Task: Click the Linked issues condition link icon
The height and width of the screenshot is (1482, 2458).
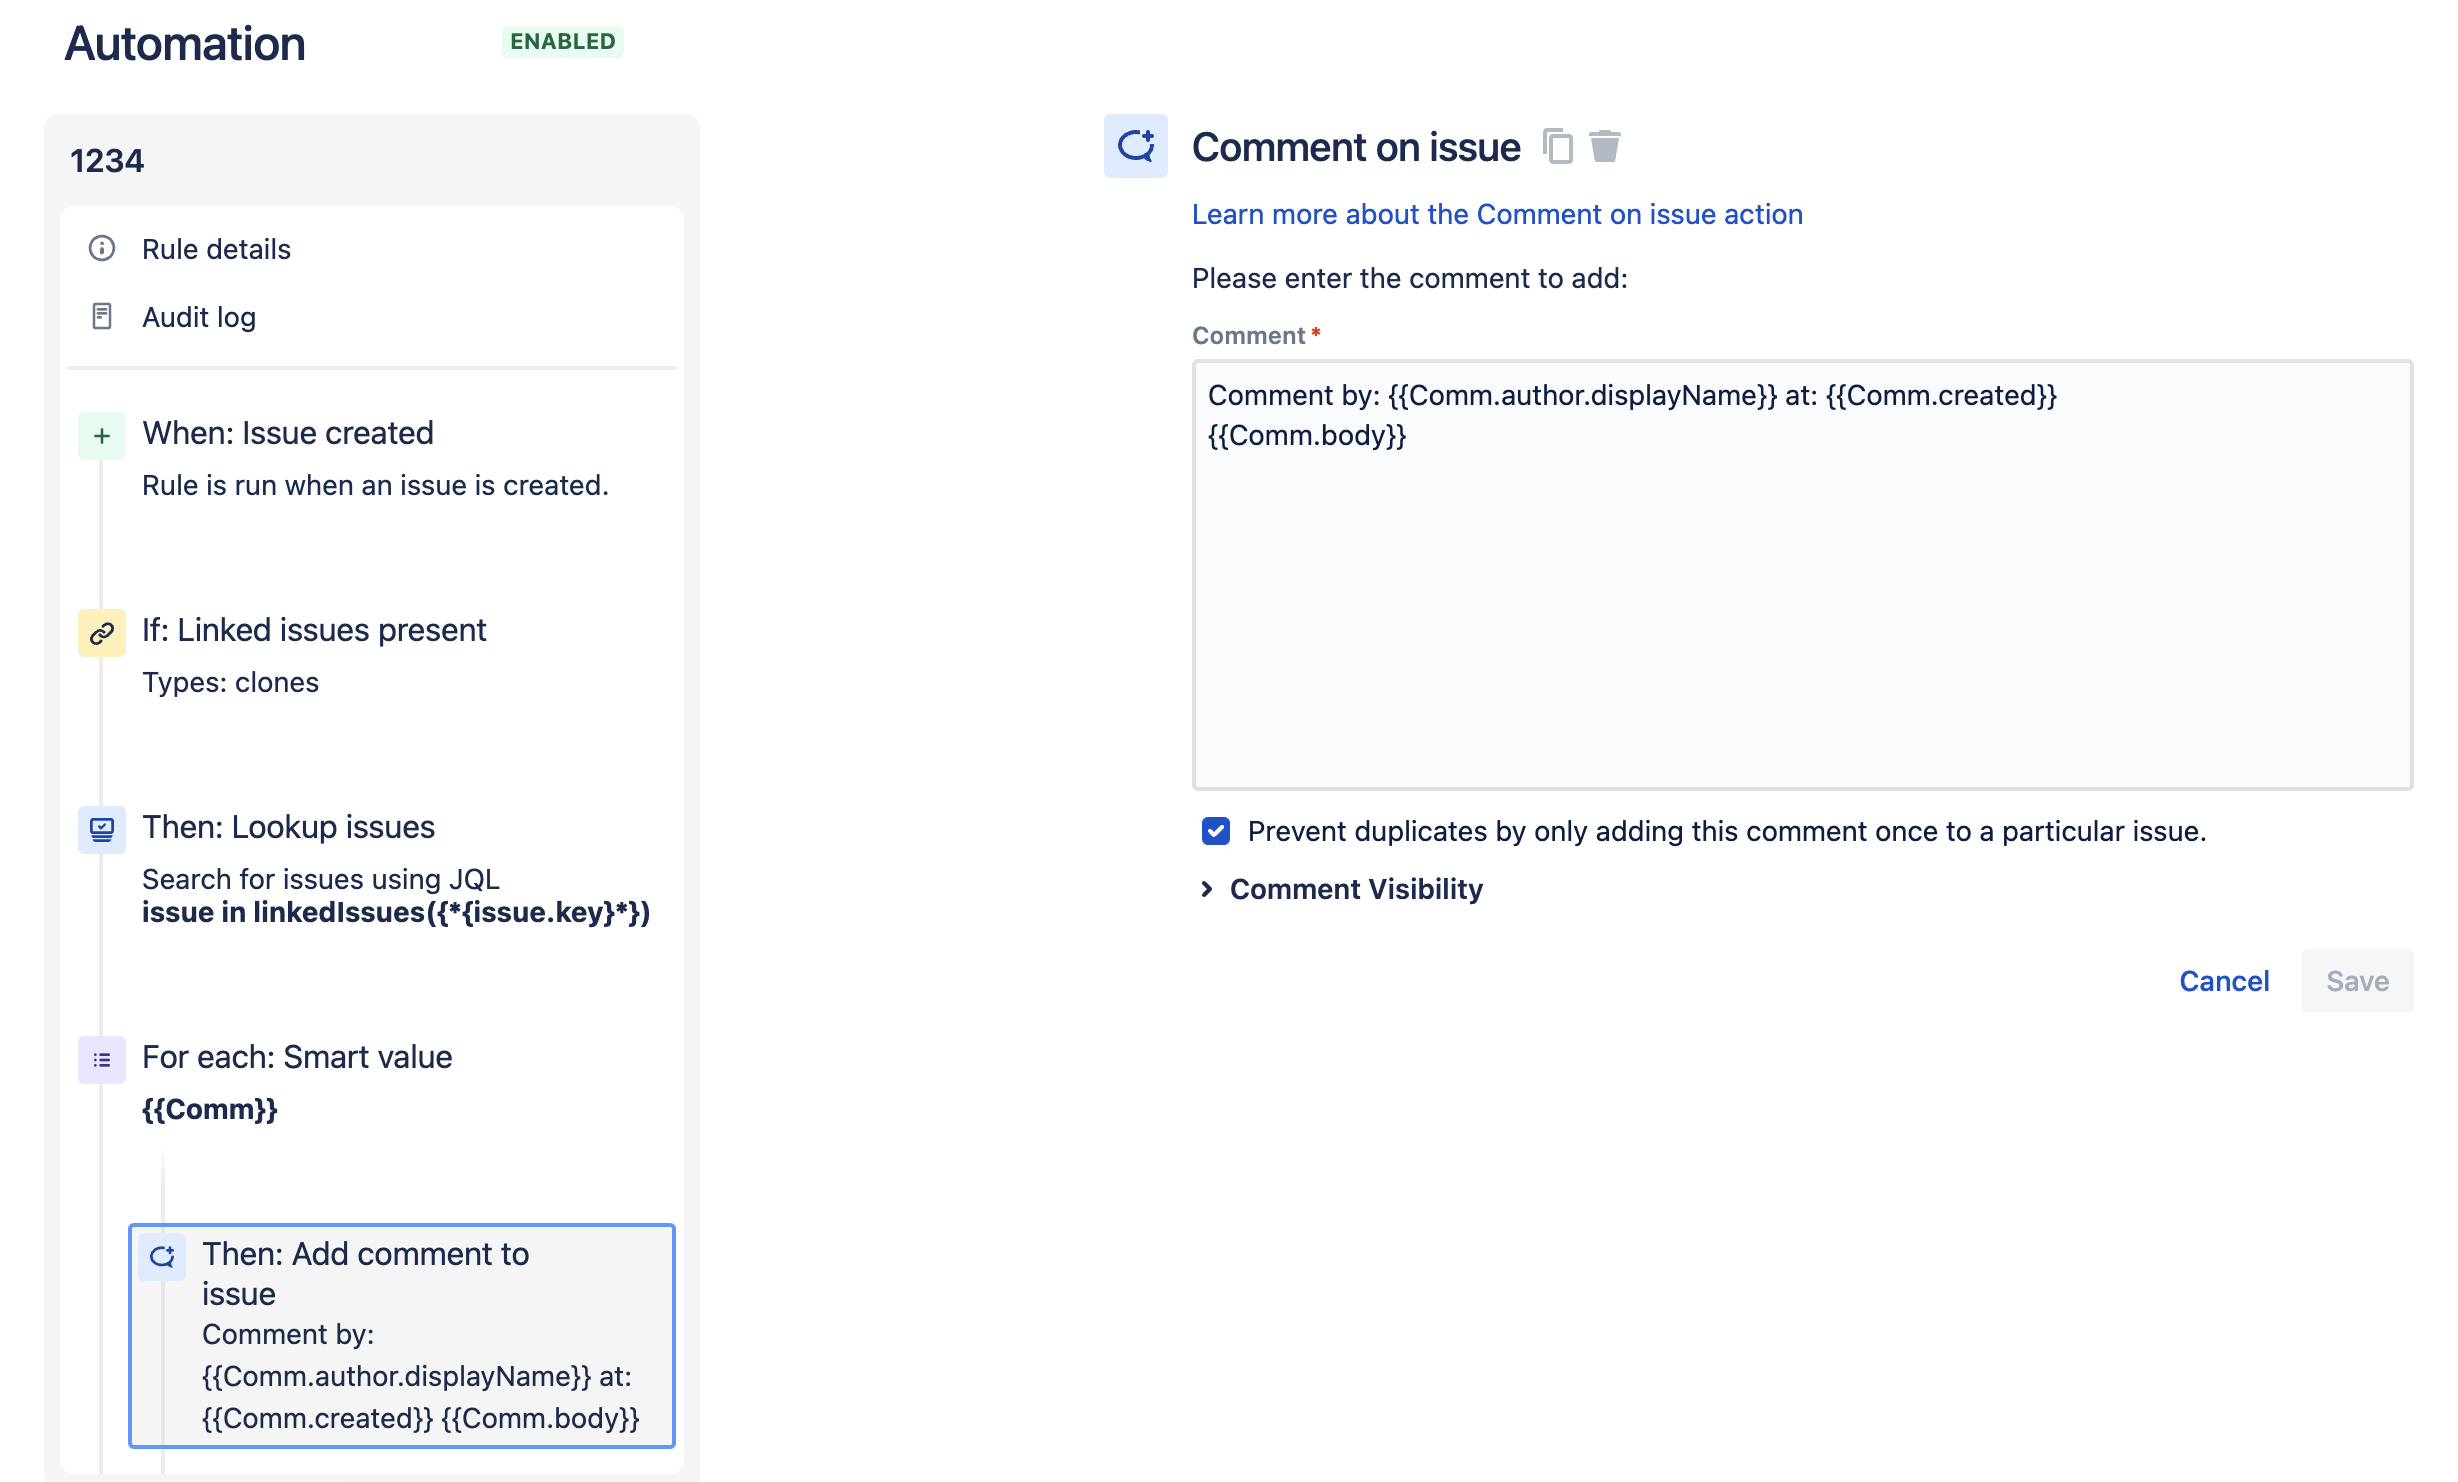Action: pyautogui.click(x=101, y=632)
